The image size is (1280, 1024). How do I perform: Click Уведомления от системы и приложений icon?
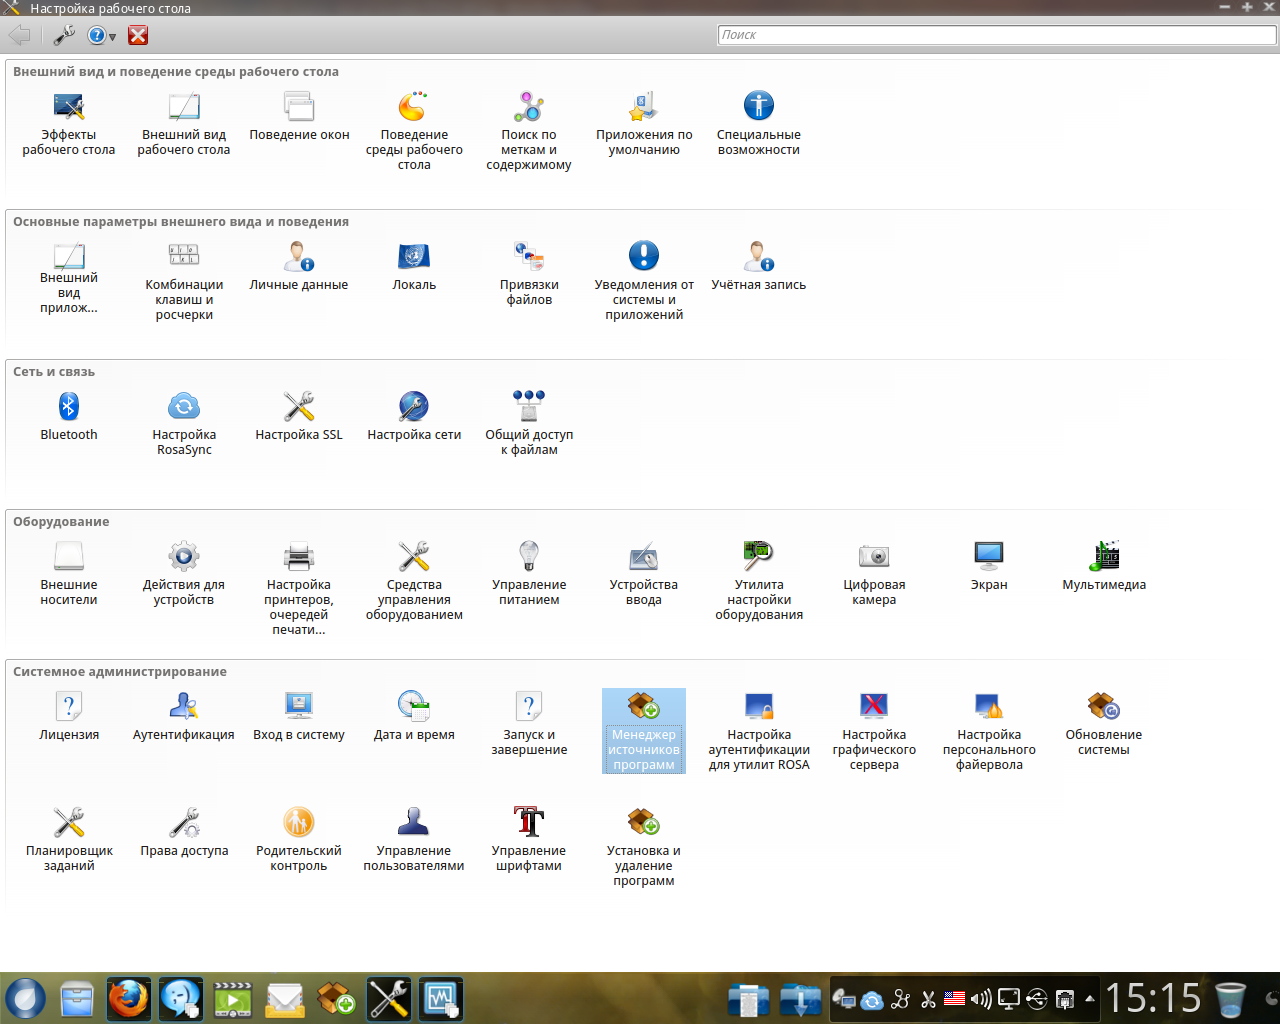(x=643, y=257)
